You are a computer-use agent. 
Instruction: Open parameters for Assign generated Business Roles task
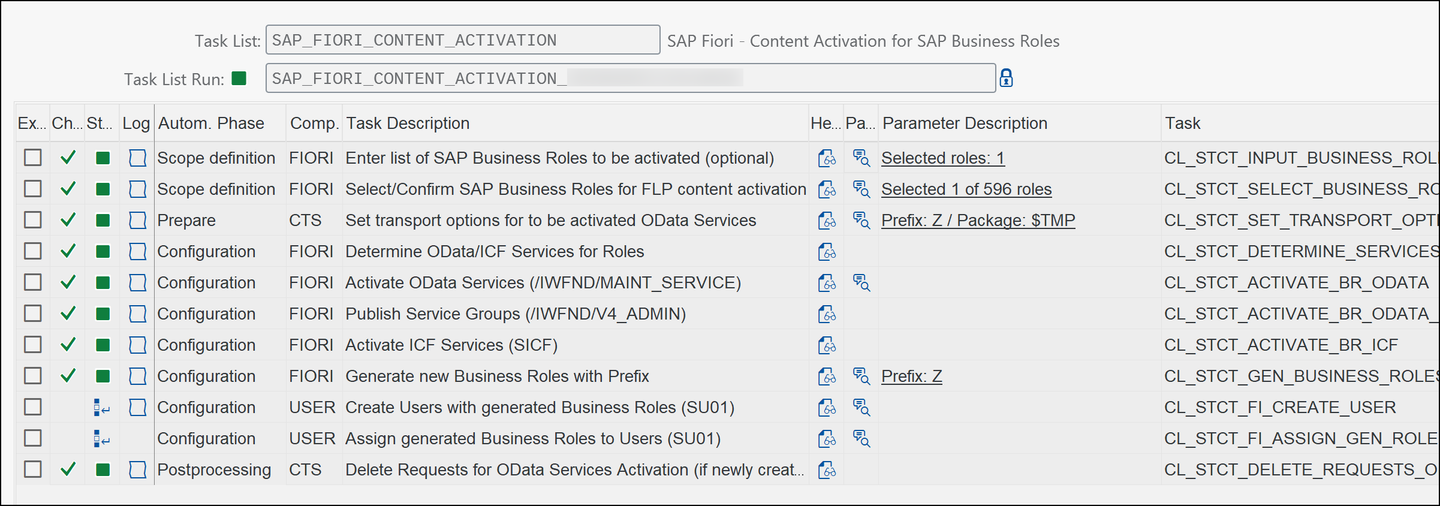(x=861, y=438)
